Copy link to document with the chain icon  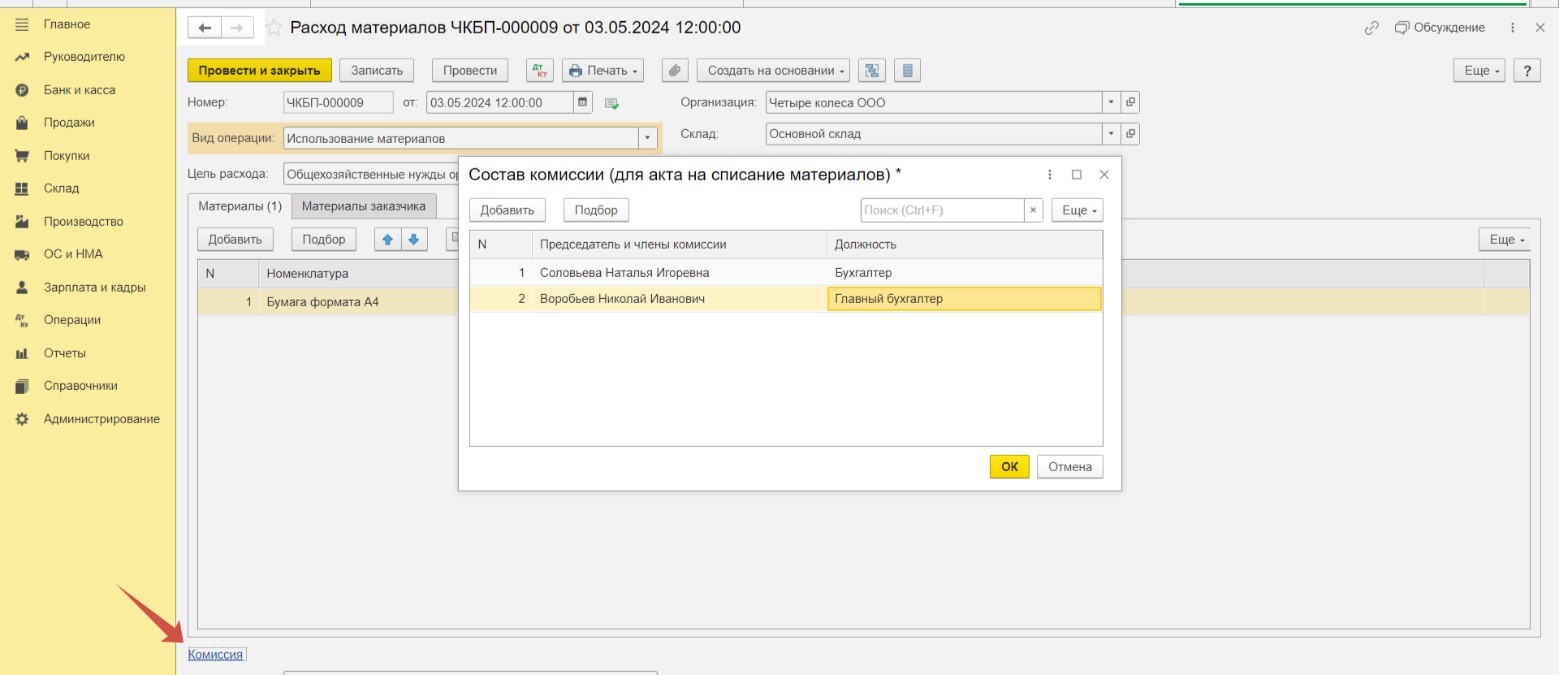pos(1371,28)
